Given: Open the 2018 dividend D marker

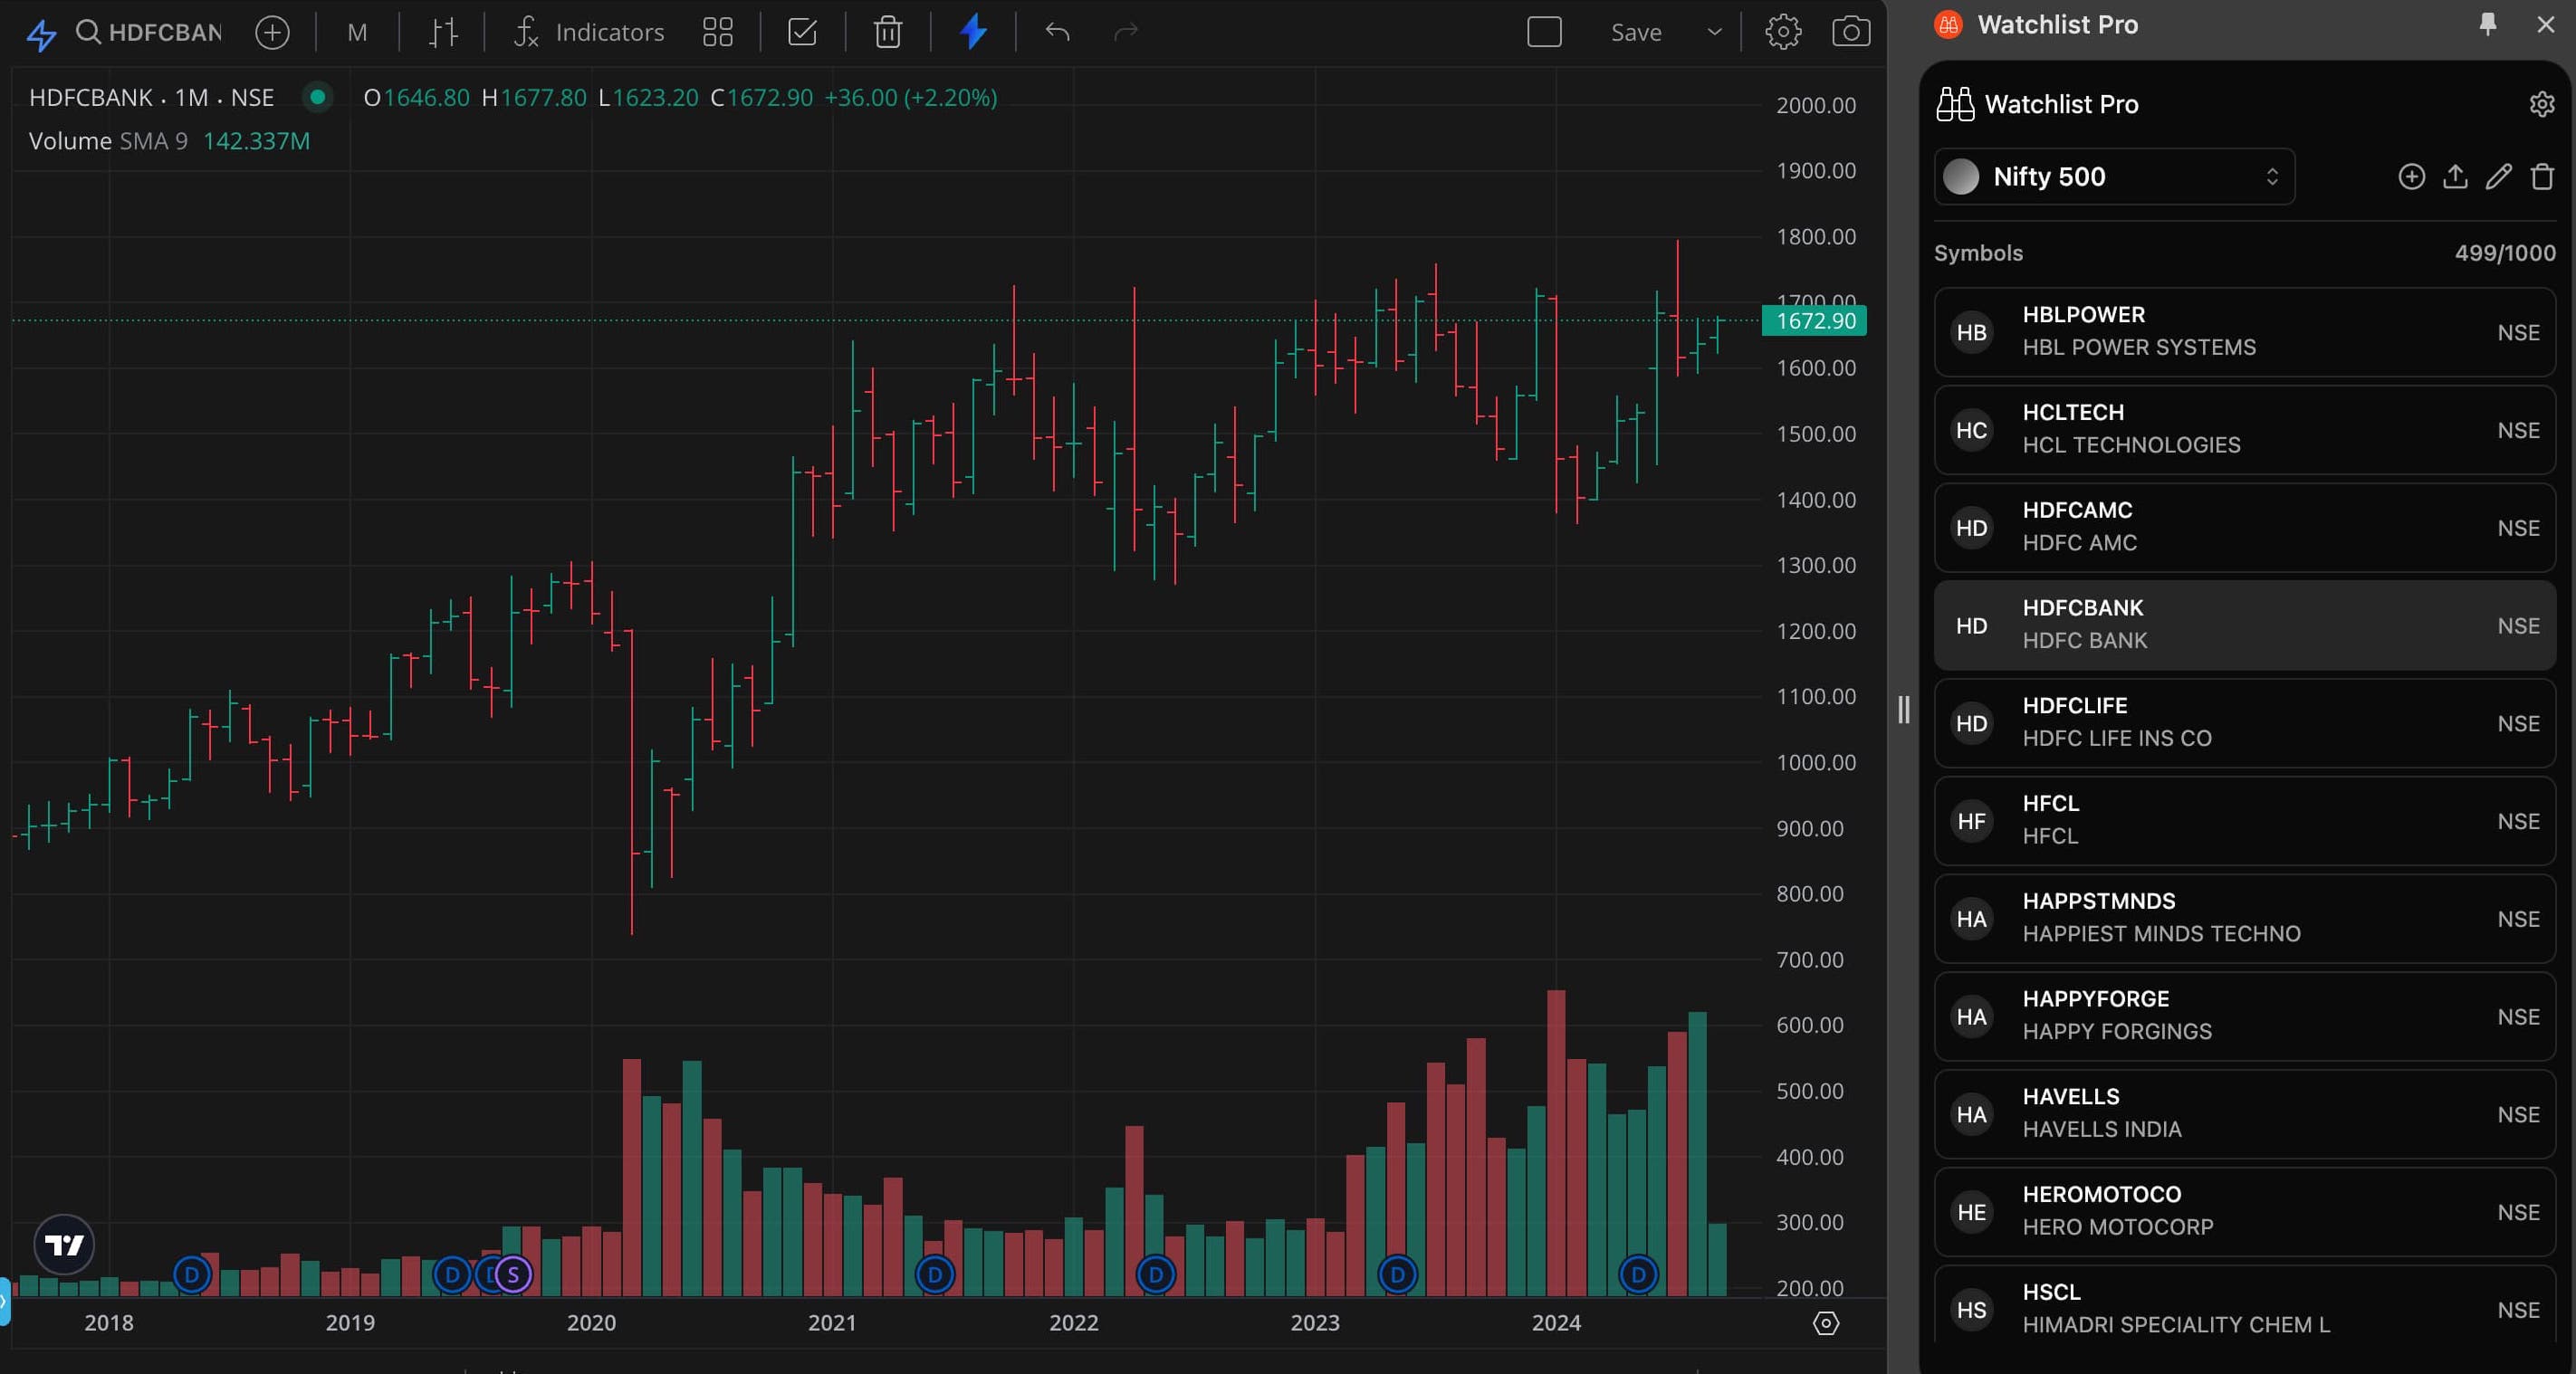Looking at the screenshot, I should point(192,1274).
